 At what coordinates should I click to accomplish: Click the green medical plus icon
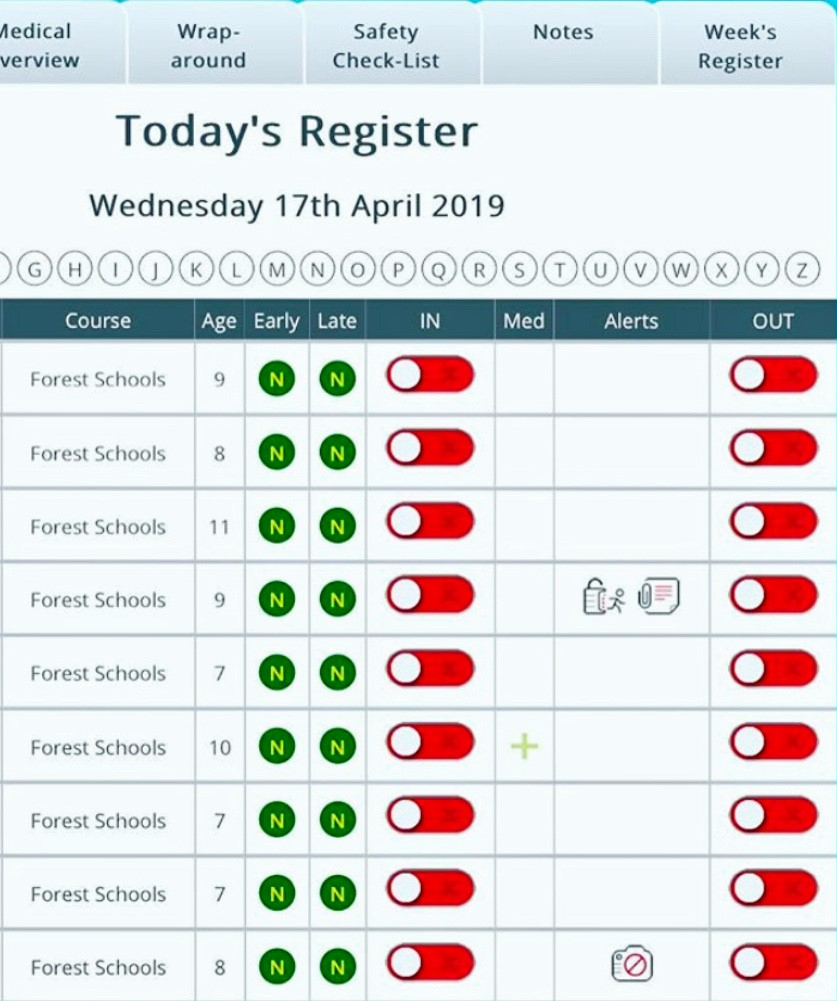pos(525,746)
